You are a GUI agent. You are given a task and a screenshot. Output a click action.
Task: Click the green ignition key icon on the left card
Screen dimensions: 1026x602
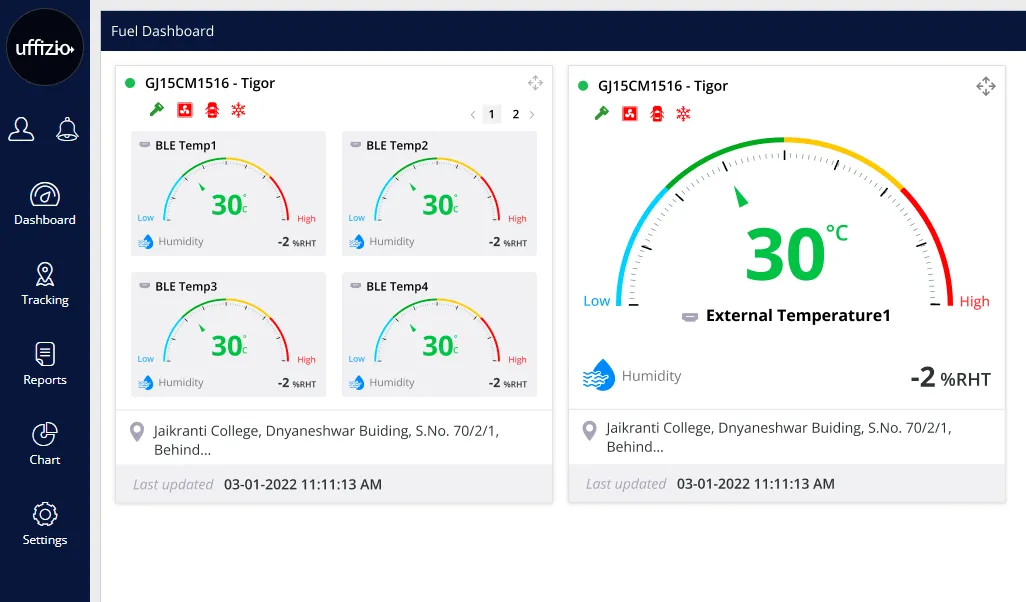tap(155, 110)
